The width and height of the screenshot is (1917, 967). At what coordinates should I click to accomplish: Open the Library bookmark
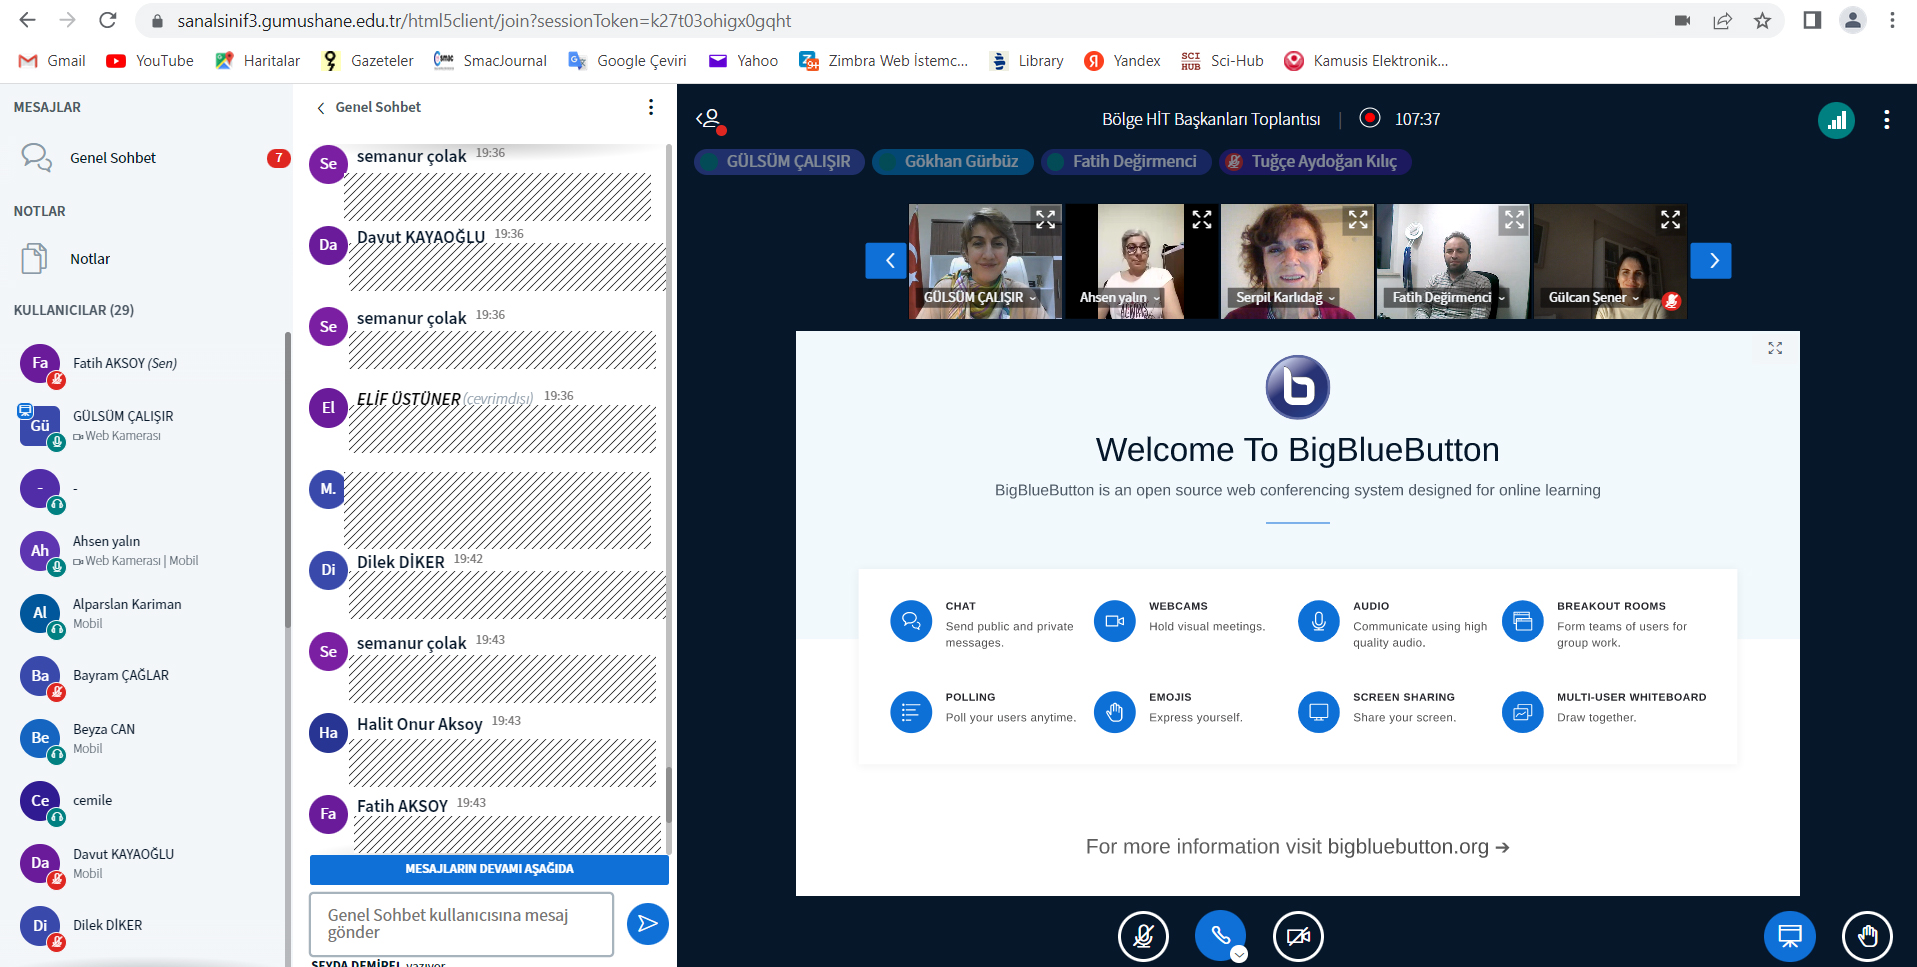click(1026, 61)
